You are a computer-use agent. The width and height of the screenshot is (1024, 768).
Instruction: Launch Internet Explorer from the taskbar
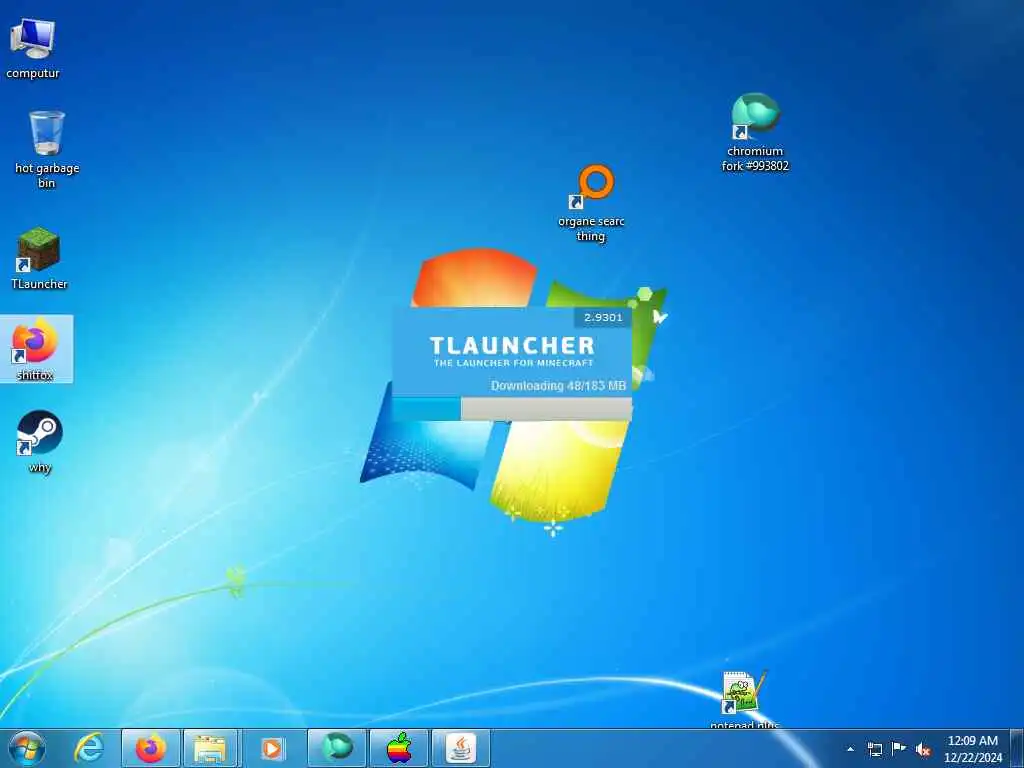click(88, 748)
